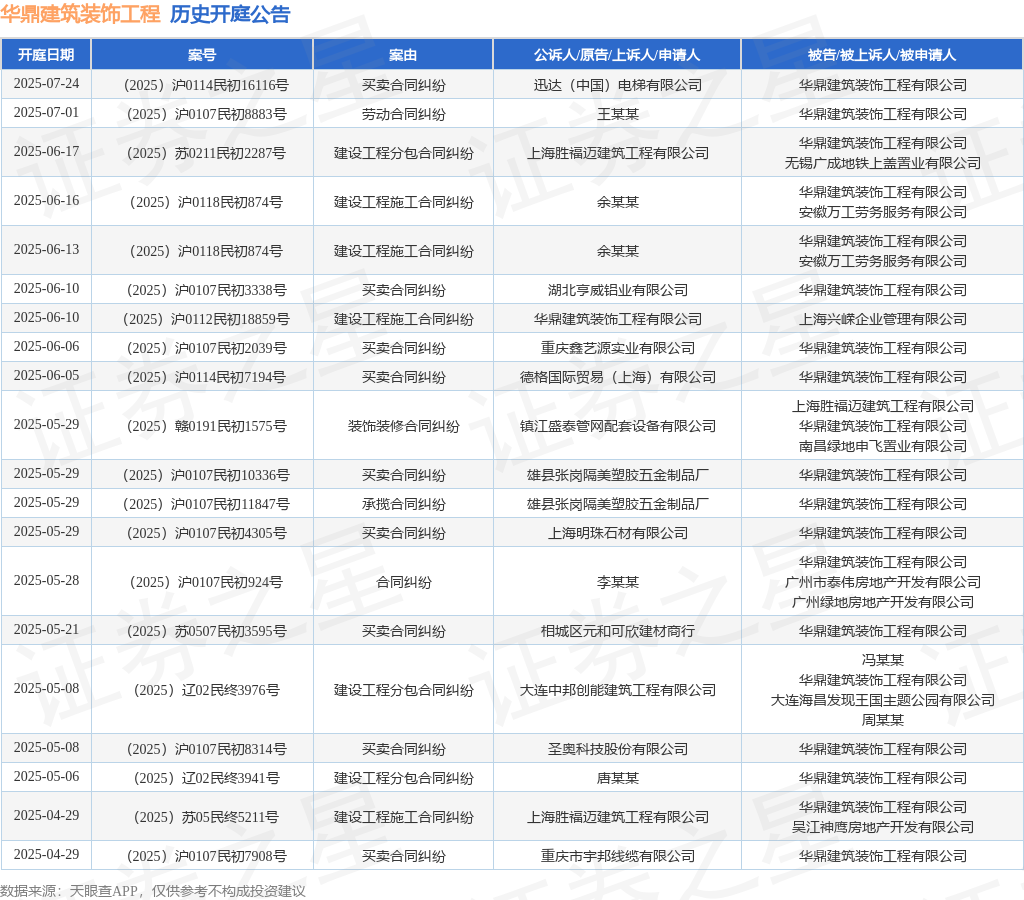
Task: Click the 开庭日期 column header
Action: coord(46,55)
